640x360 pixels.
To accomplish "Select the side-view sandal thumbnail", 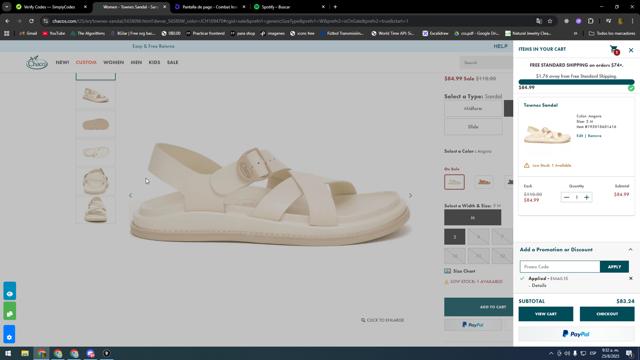I will (x=96, y=96).
